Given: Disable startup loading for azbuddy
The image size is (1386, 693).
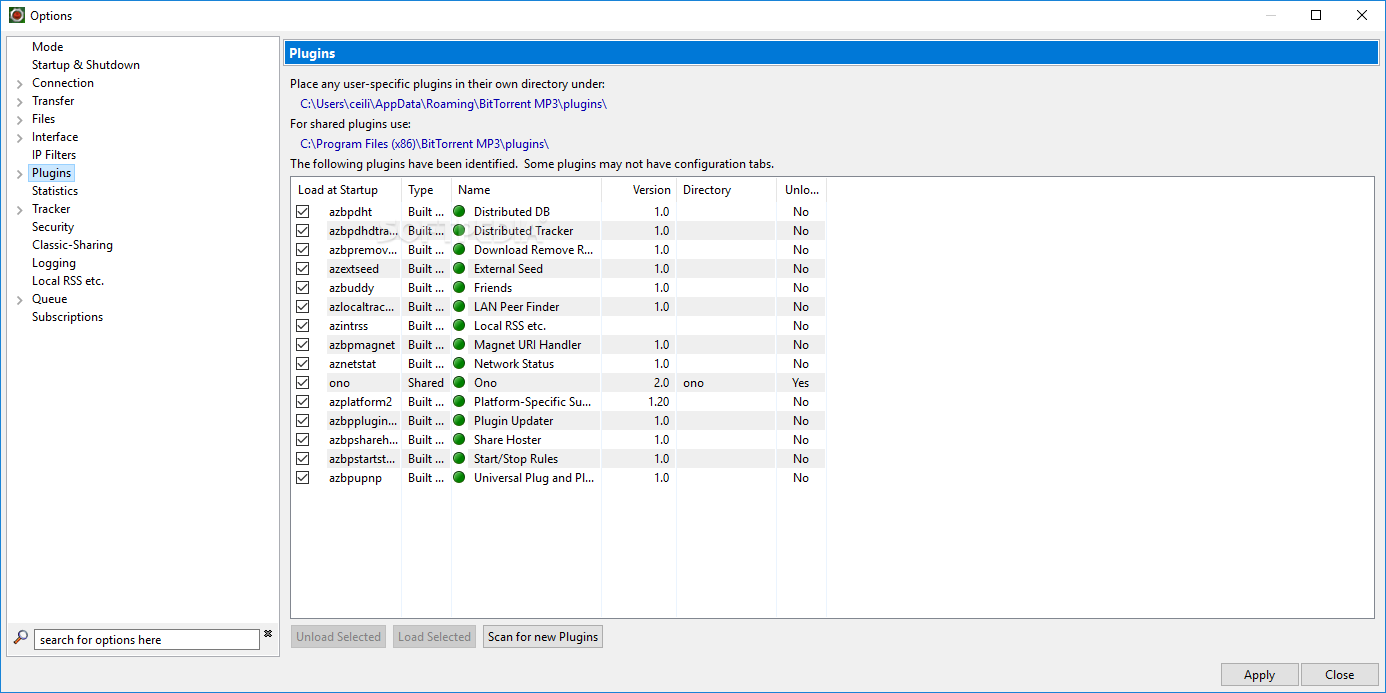Looking at the screenshot, I should 303,288.
